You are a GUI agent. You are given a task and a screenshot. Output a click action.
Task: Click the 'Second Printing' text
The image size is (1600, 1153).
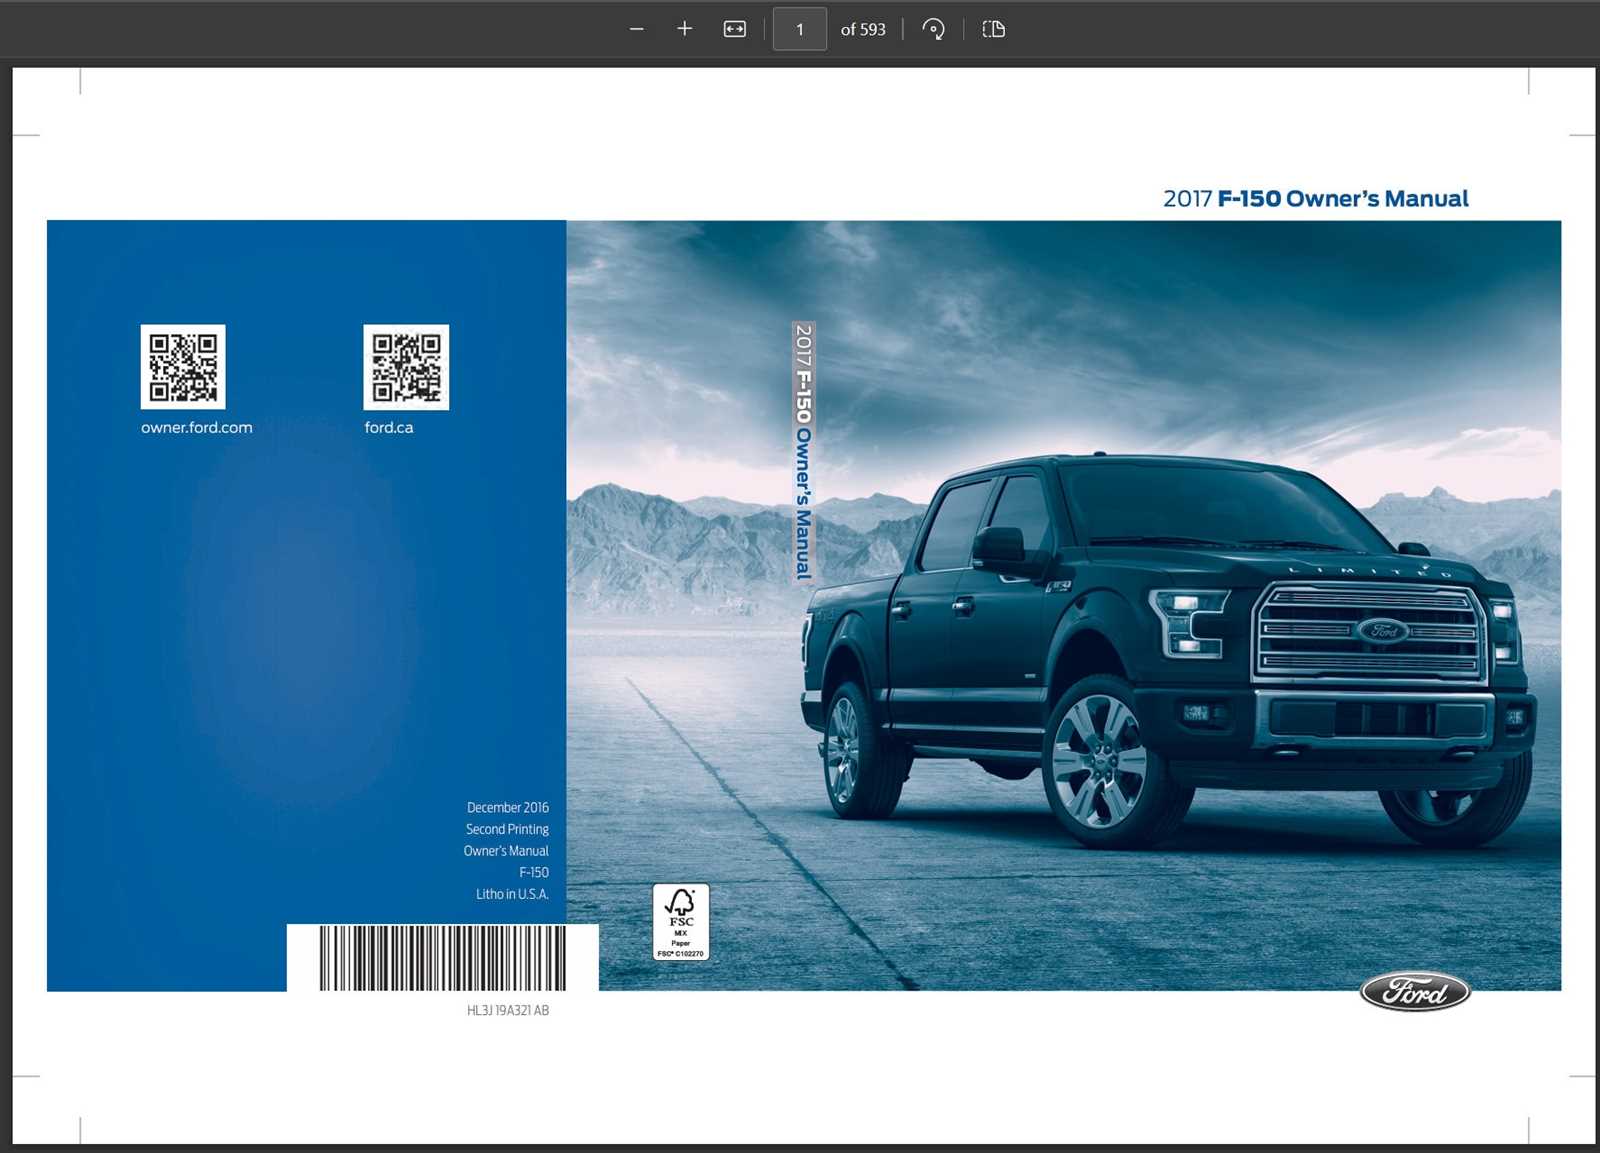pos(507,829)
